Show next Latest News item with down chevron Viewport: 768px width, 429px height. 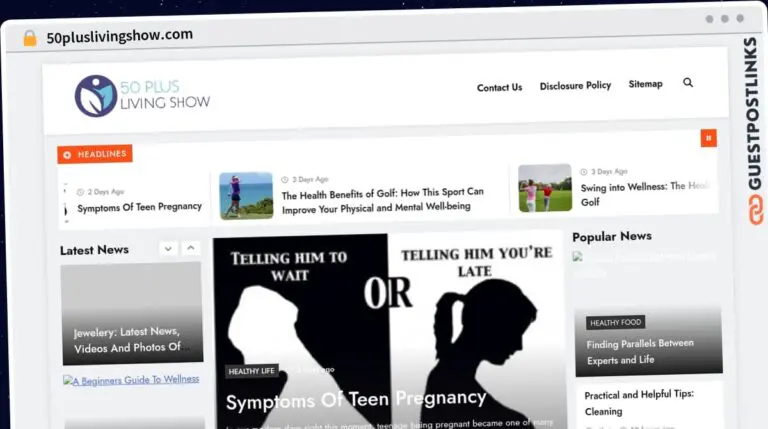[x=168, y=249]
